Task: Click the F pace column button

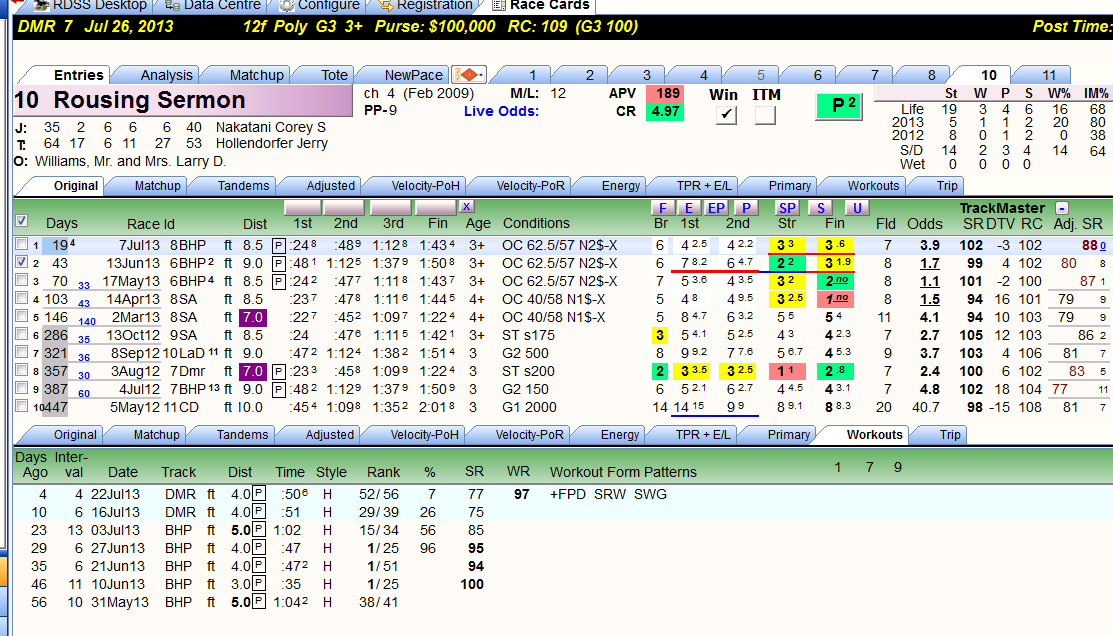Action: [662, 208]
